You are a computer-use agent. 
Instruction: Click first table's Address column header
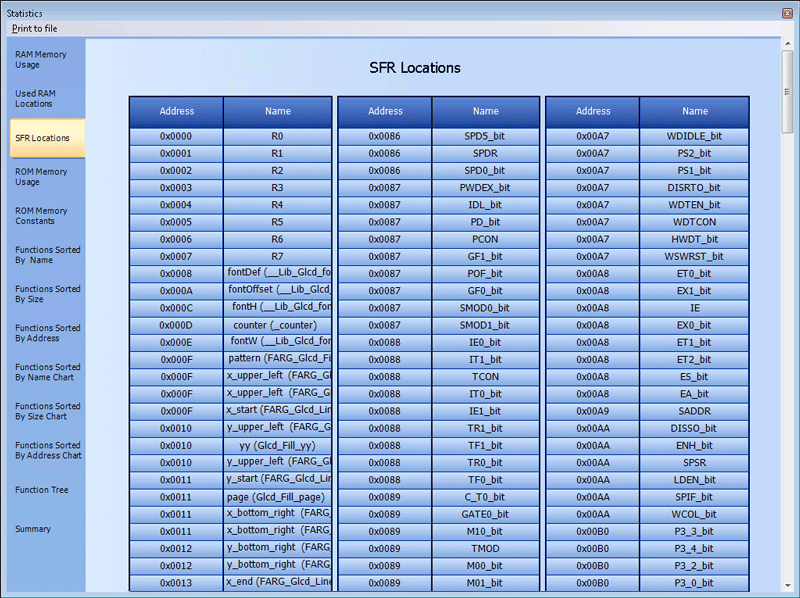pyautogui.click(x=177, y=112)
